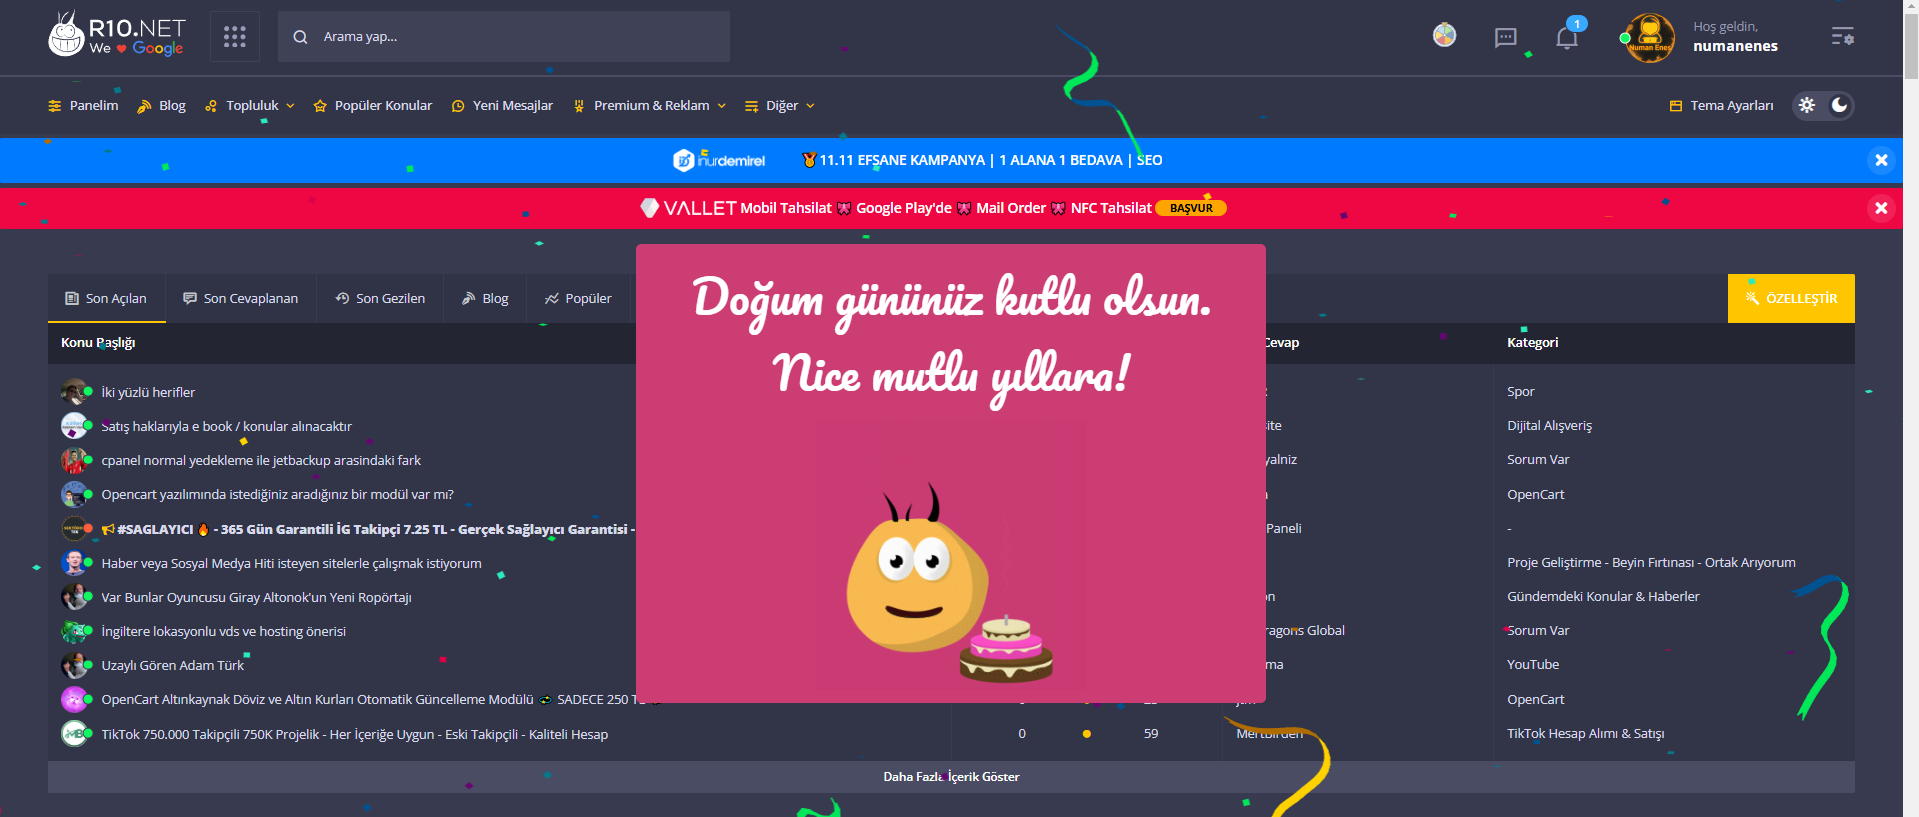The width and height of the screenshot is (1919, 817).
Task: Click Daha Fazla İçerik Göster
Action: (951, 777)
